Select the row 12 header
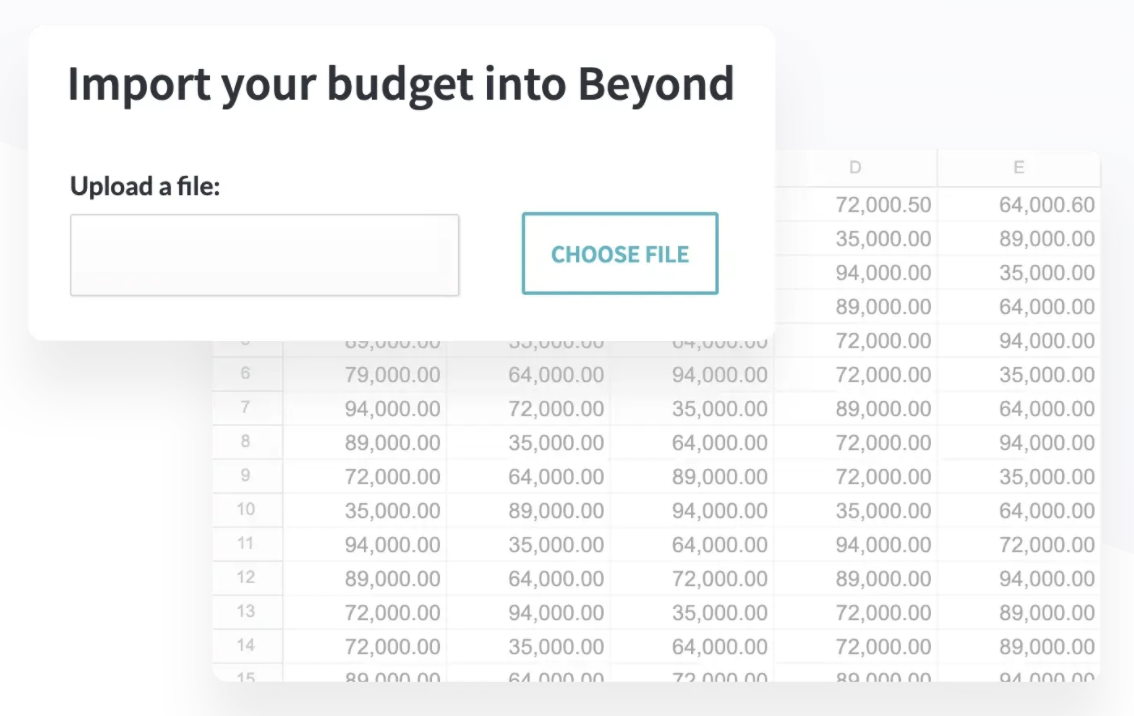 click(x=246, y=578)
